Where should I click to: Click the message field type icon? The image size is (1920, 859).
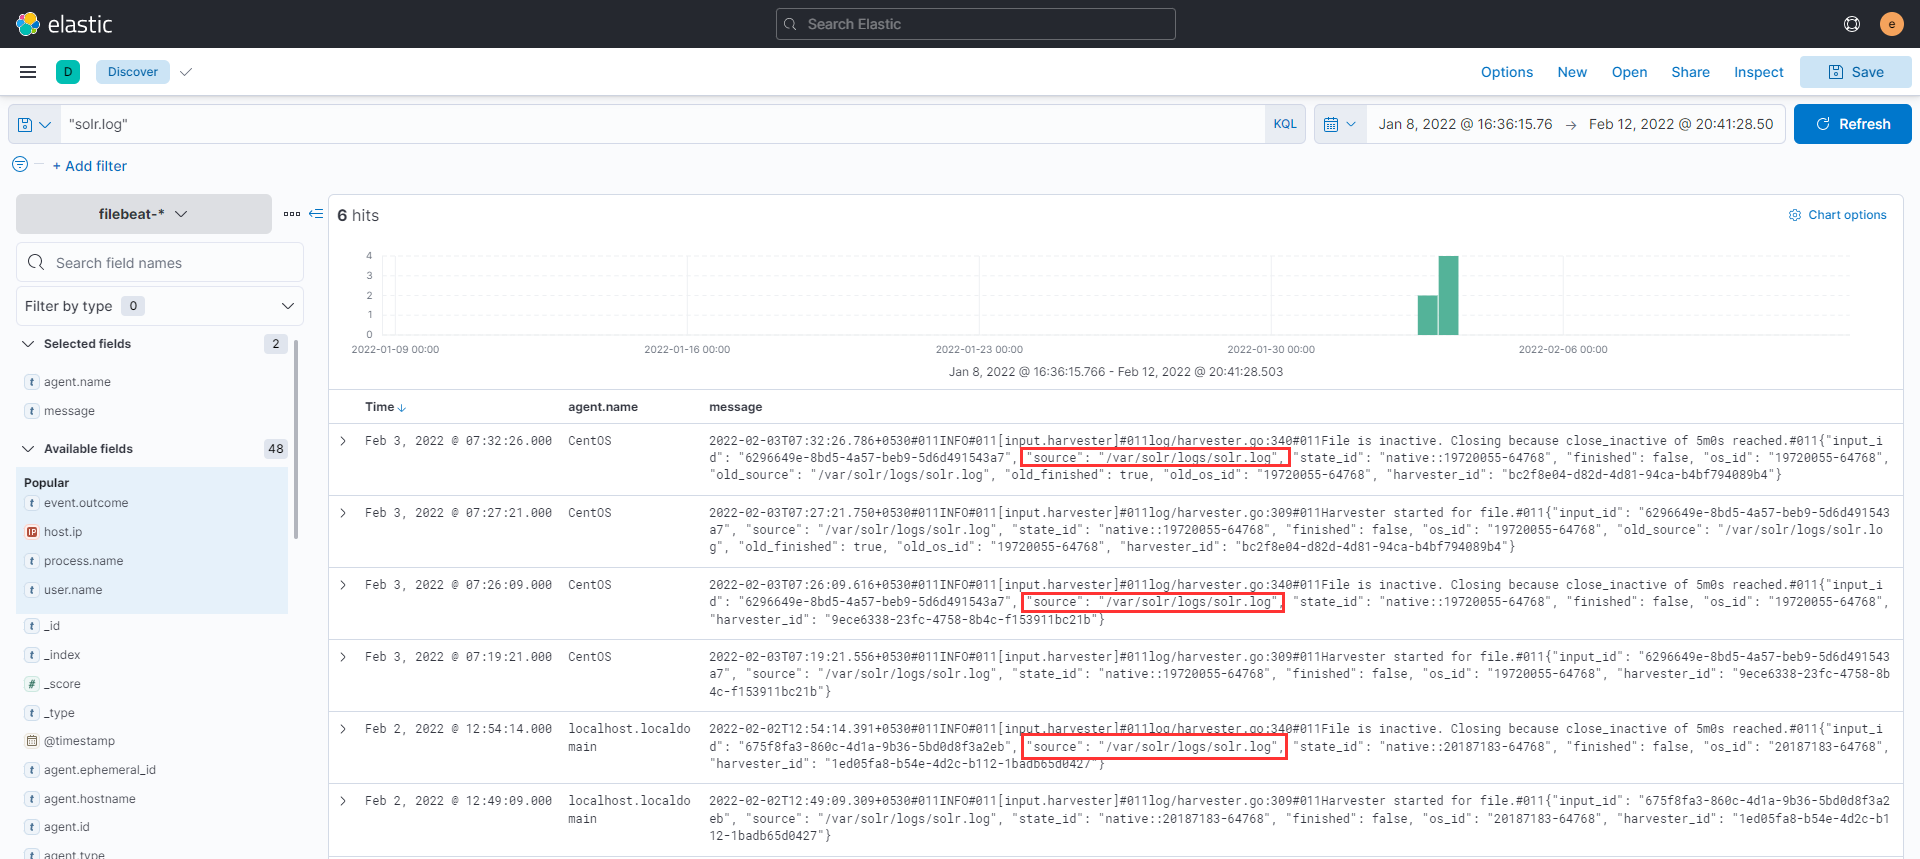(32, 411)
